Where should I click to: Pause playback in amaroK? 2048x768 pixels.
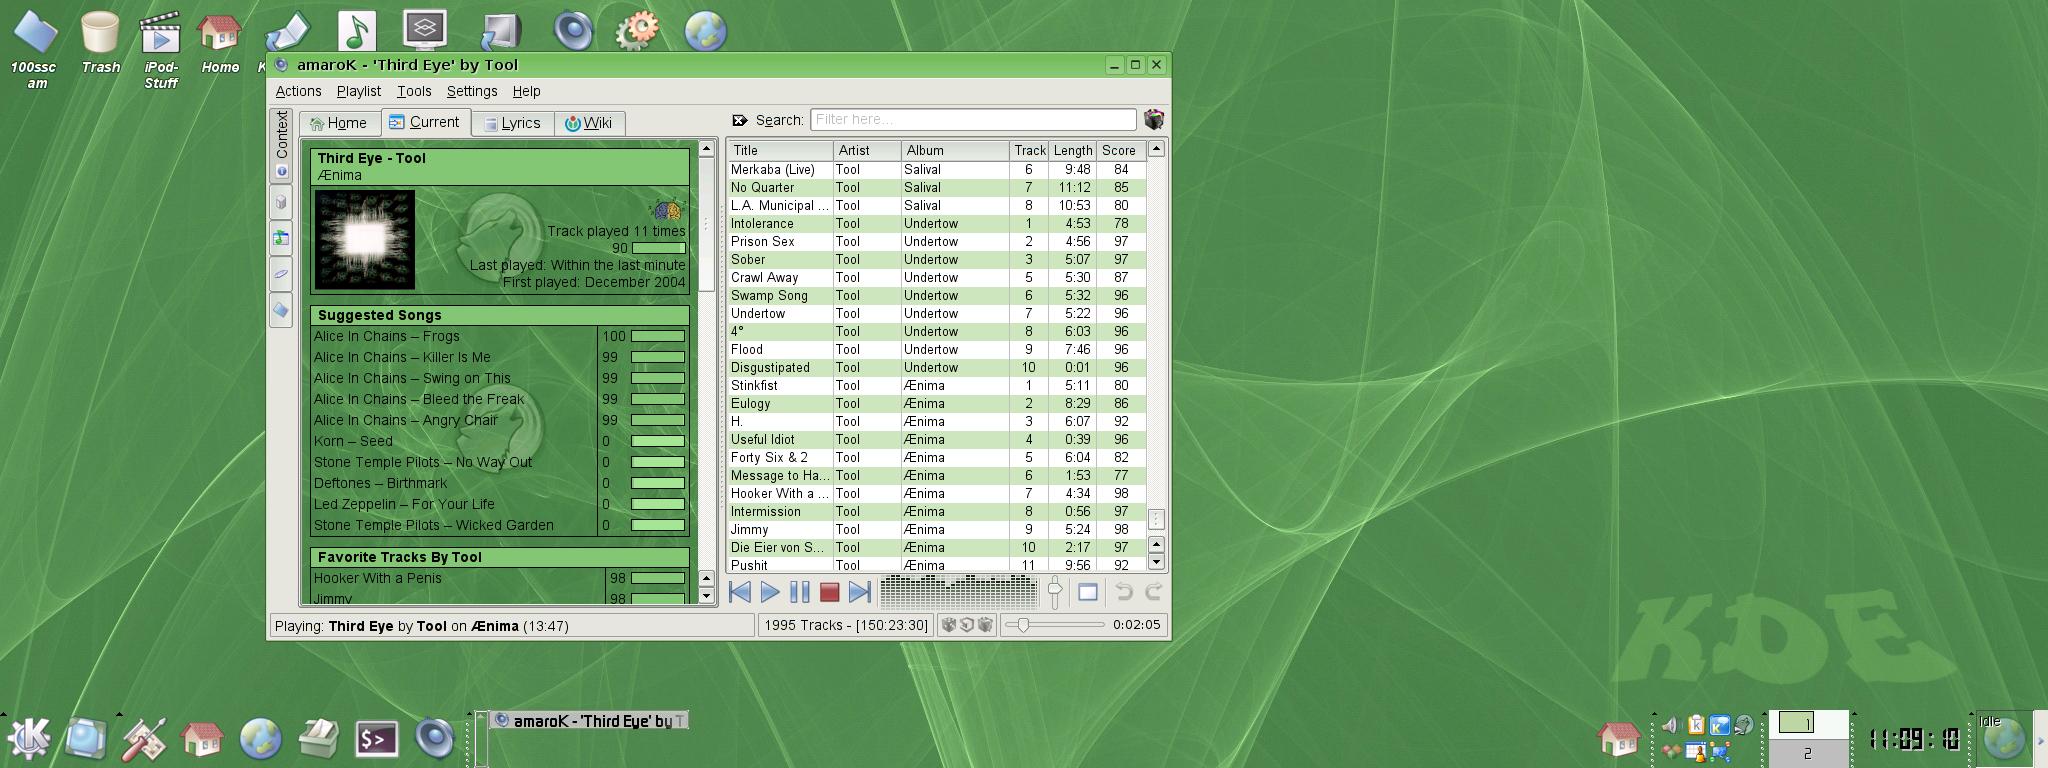[800, 592]
